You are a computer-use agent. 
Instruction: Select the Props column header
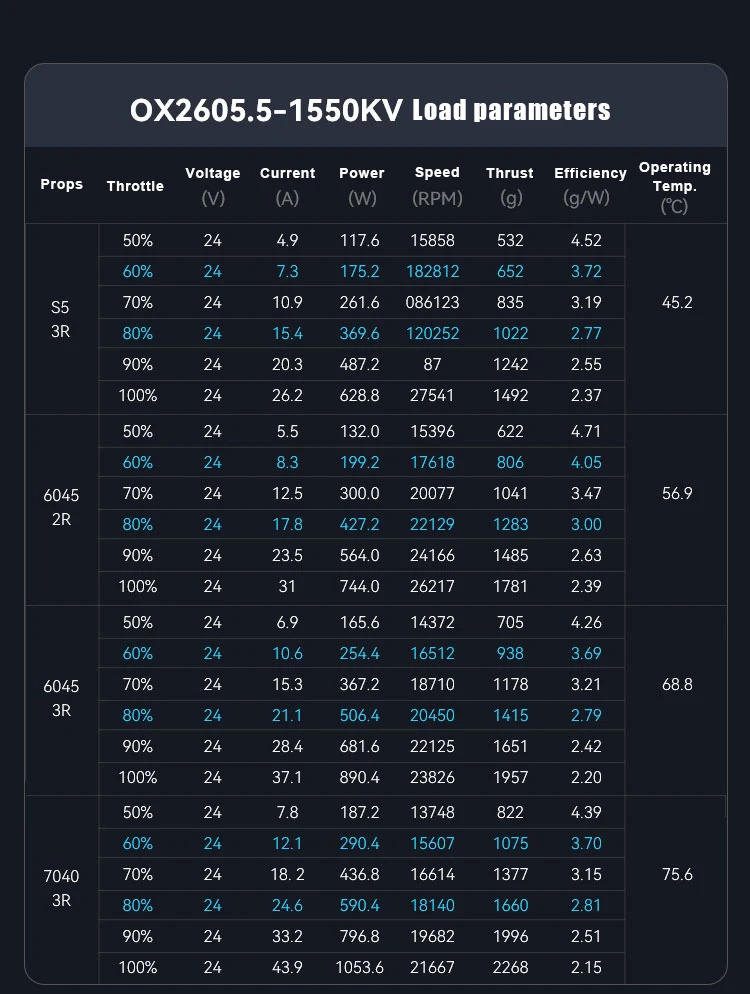(62, 185)
